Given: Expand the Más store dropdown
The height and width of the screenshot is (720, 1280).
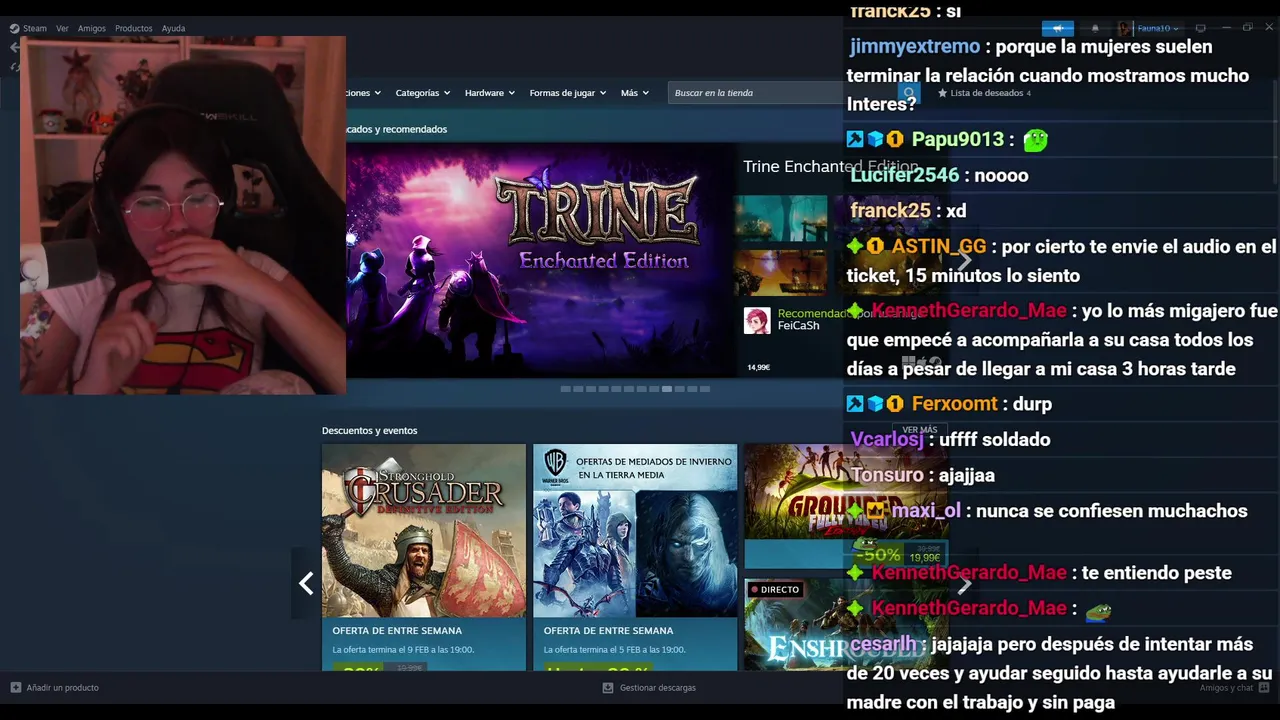Looking at the screenshot, I should pyautogui.click(x=634, y=93).
